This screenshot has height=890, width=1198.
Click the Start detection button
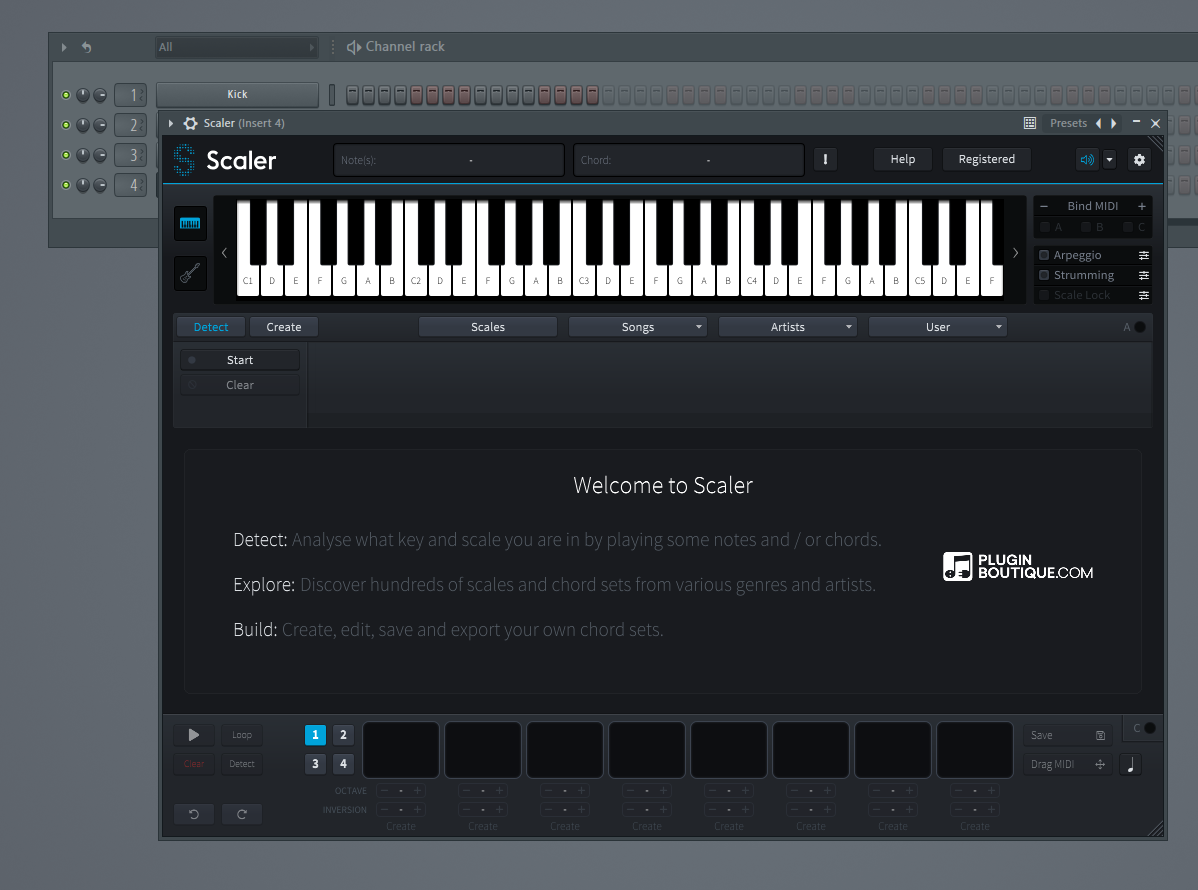[x=240, y=360]
